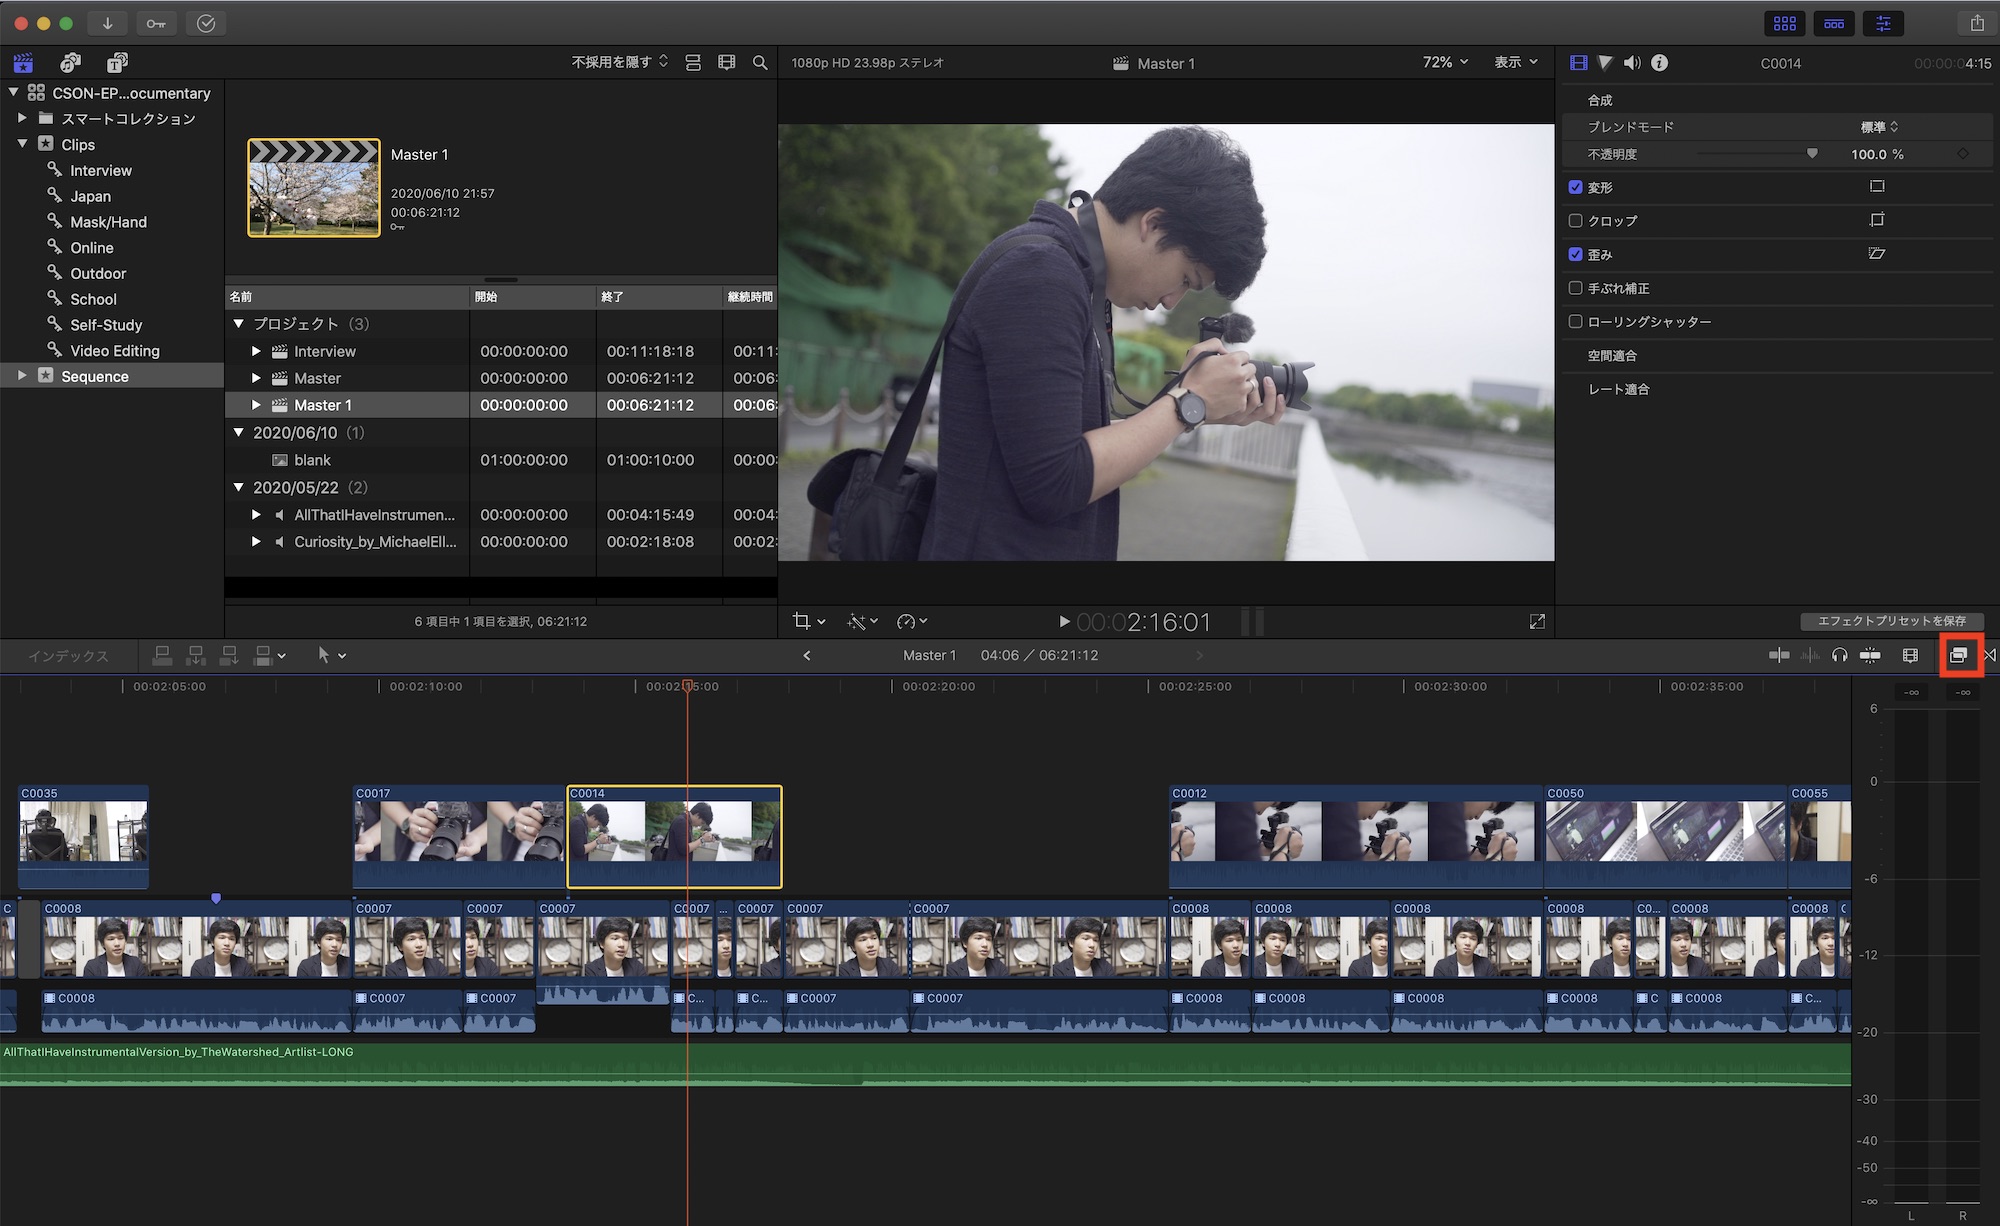Uncheck the 歪み checkbox
This screenshot has width=2000, height=1226.
click(1576, 254)
